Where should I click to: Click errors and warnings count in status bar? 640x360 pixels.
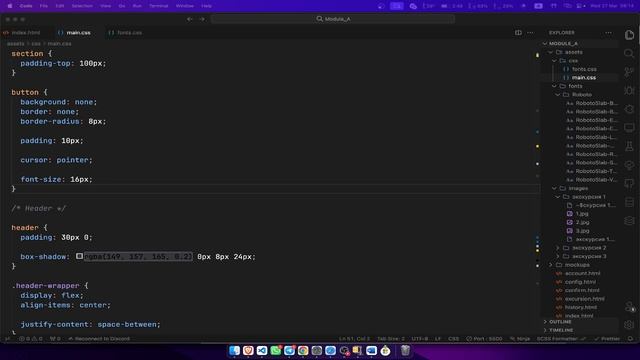pos(31,339)
